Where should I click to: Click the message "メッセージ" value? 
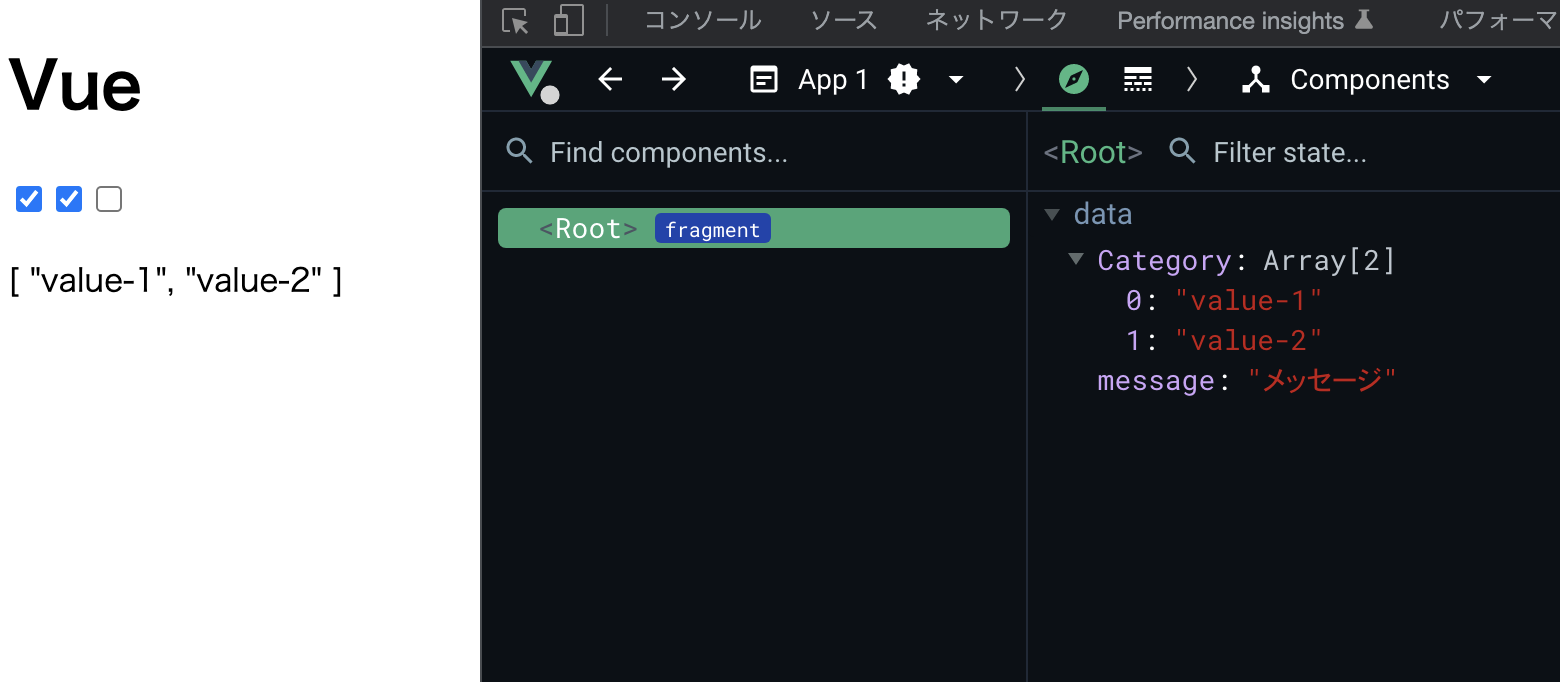point(1322,381)
